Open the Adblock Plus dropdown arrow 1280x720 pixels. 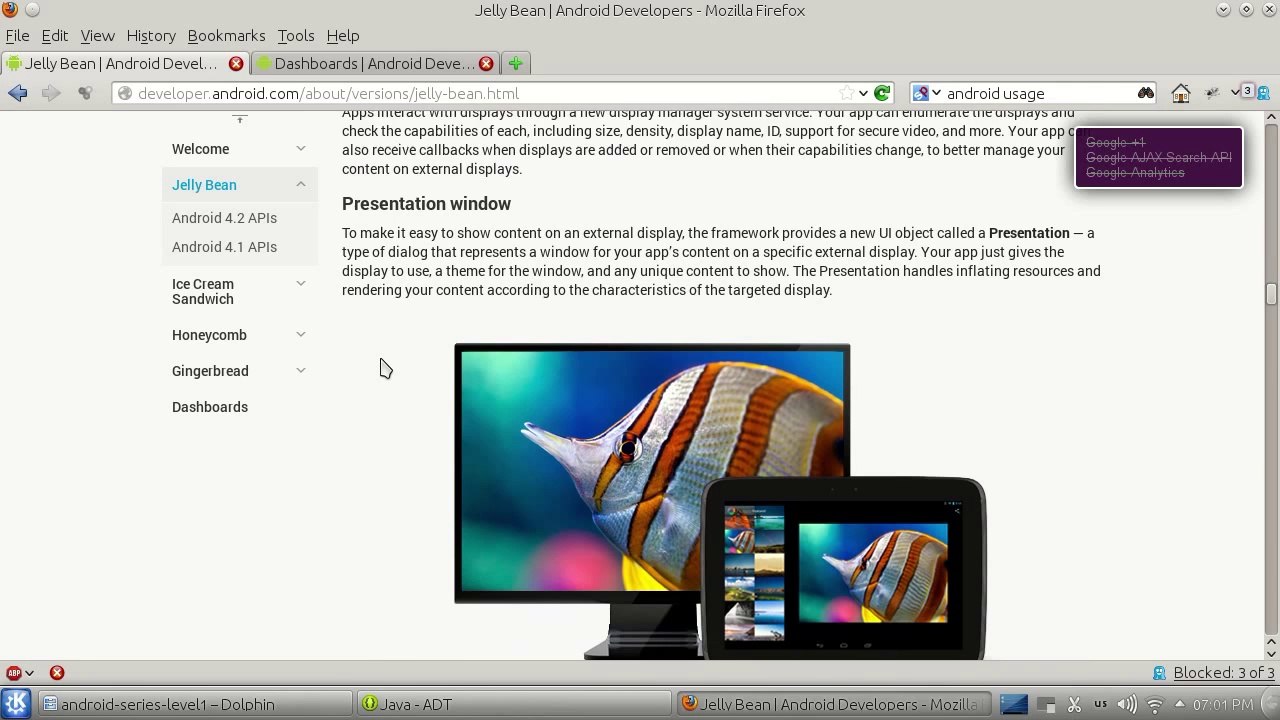pyautogui.click(x=30, y=673)
